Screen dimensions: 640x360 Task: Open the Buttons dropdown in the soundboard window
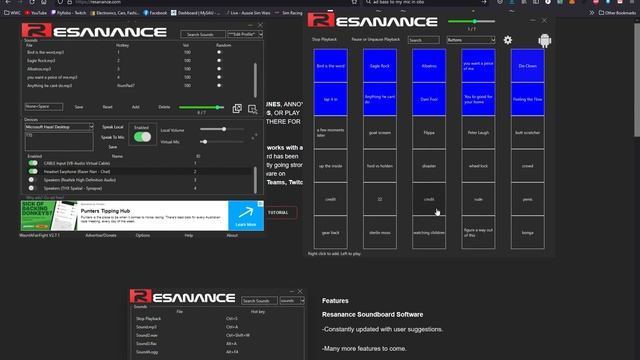coord(471,40)
